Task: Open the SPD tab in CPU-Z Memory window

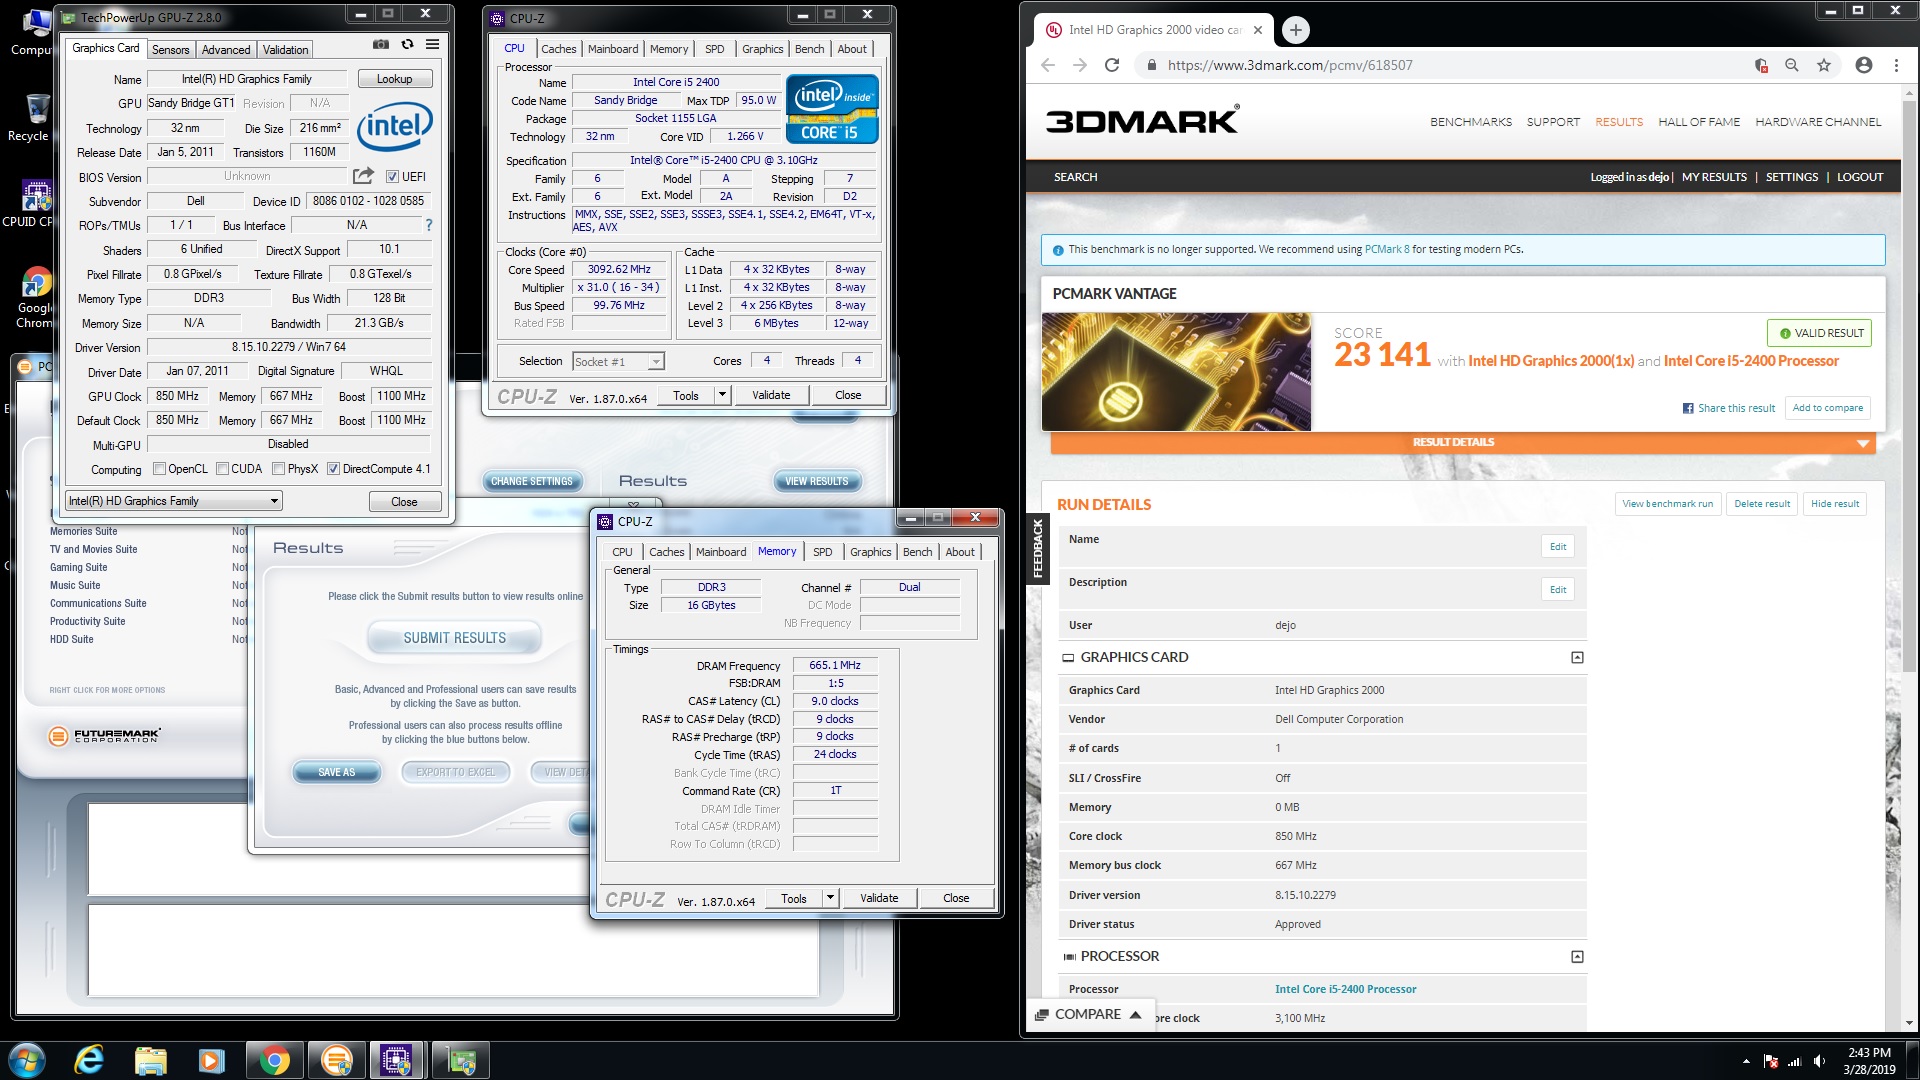Action: [x=823, y=552]
